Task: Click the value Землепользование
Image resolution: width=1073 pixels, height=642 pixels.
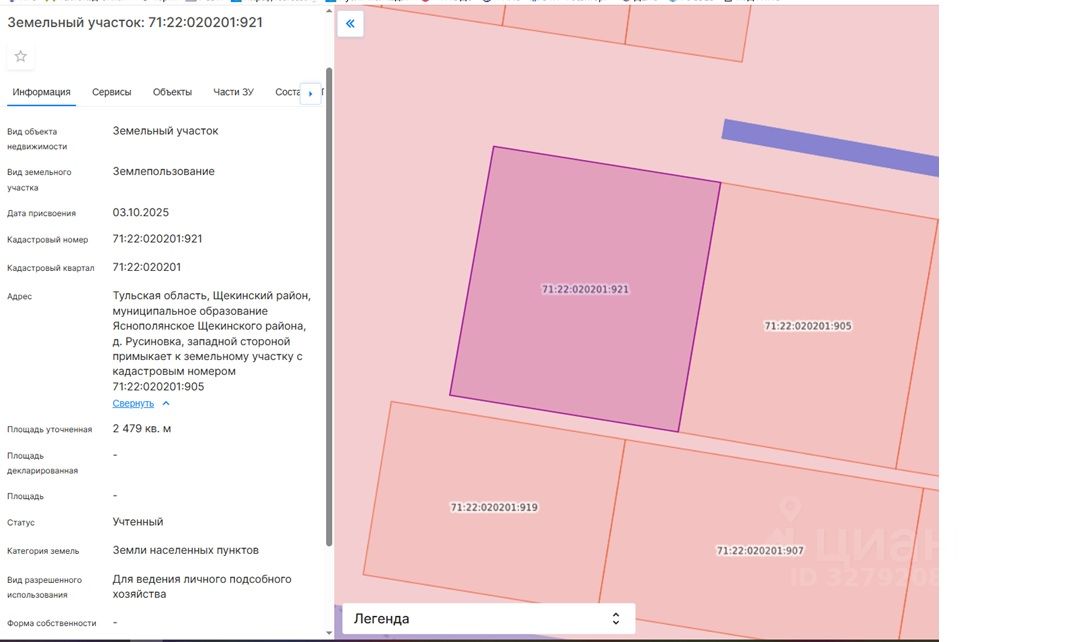Action: (164, 171)
